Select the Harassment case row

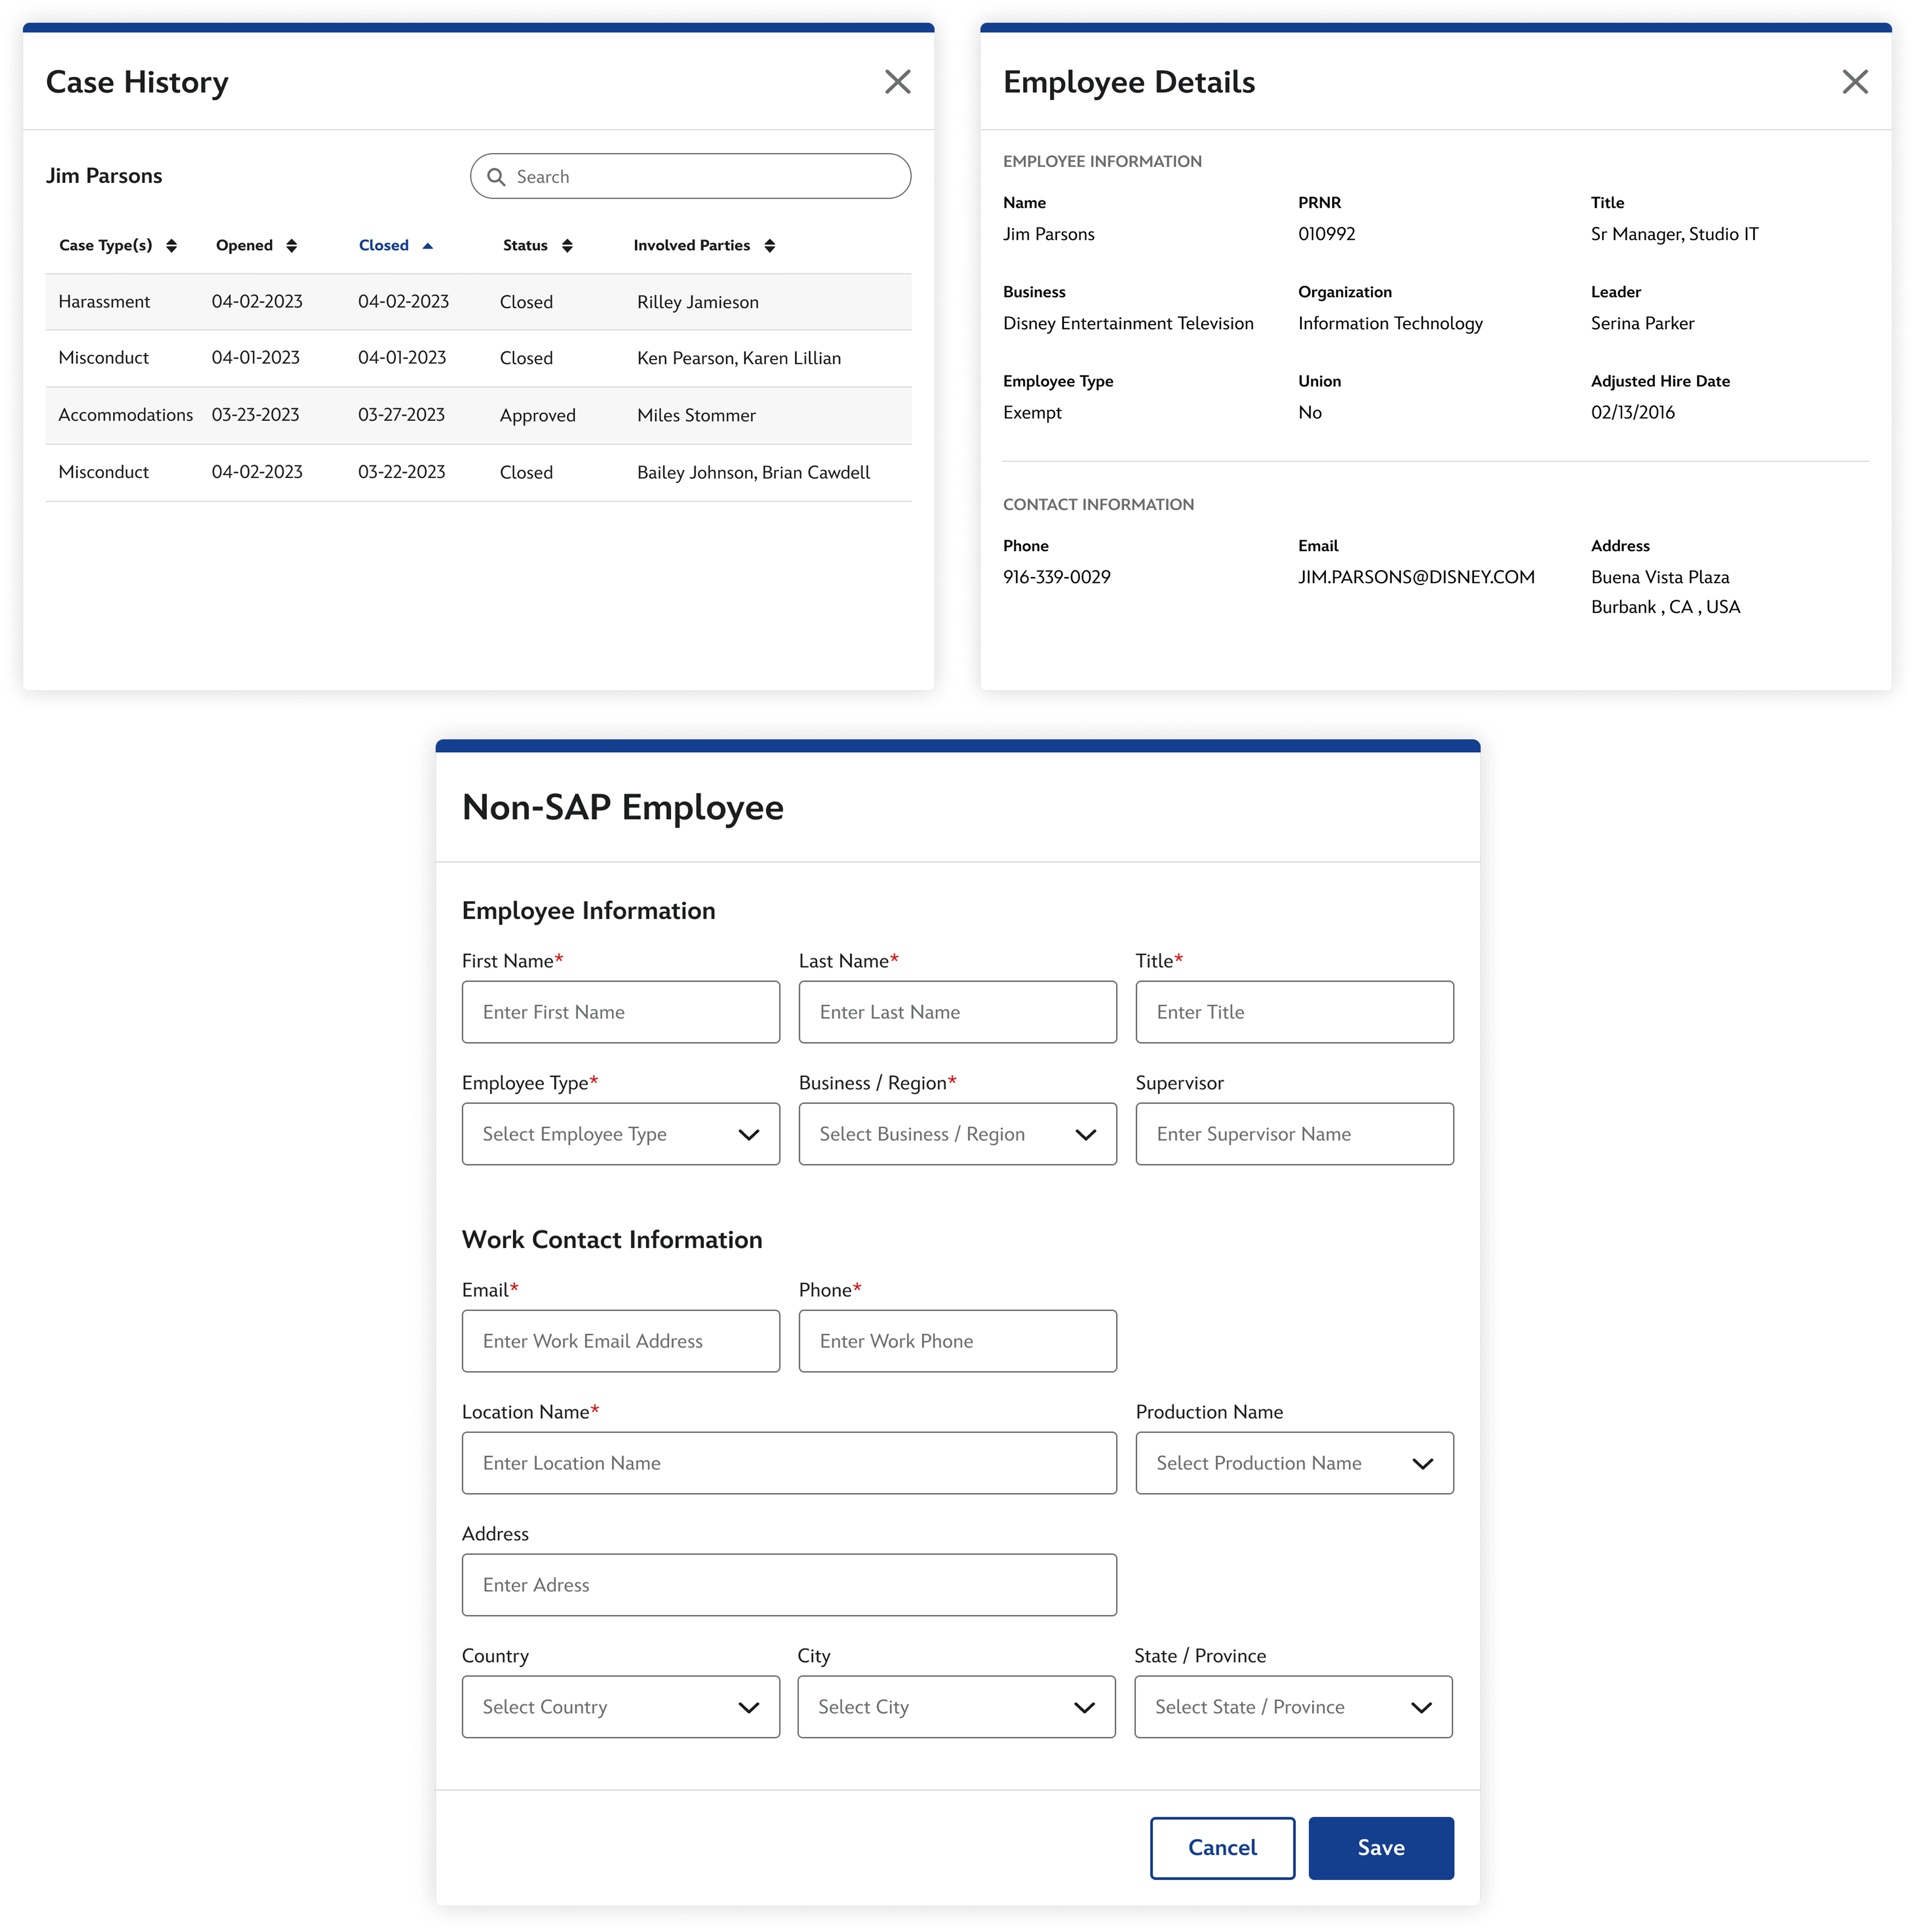(478, 302)
